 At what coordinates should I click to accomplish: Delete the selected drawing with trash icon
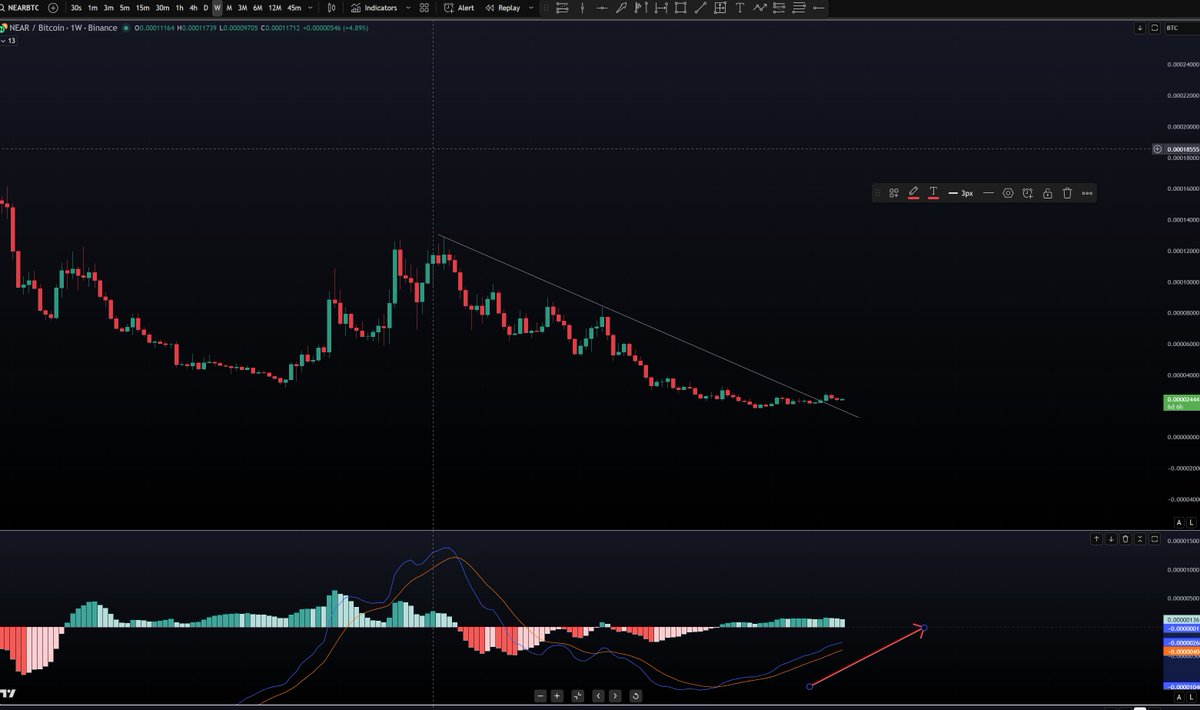coord(1067,193)
